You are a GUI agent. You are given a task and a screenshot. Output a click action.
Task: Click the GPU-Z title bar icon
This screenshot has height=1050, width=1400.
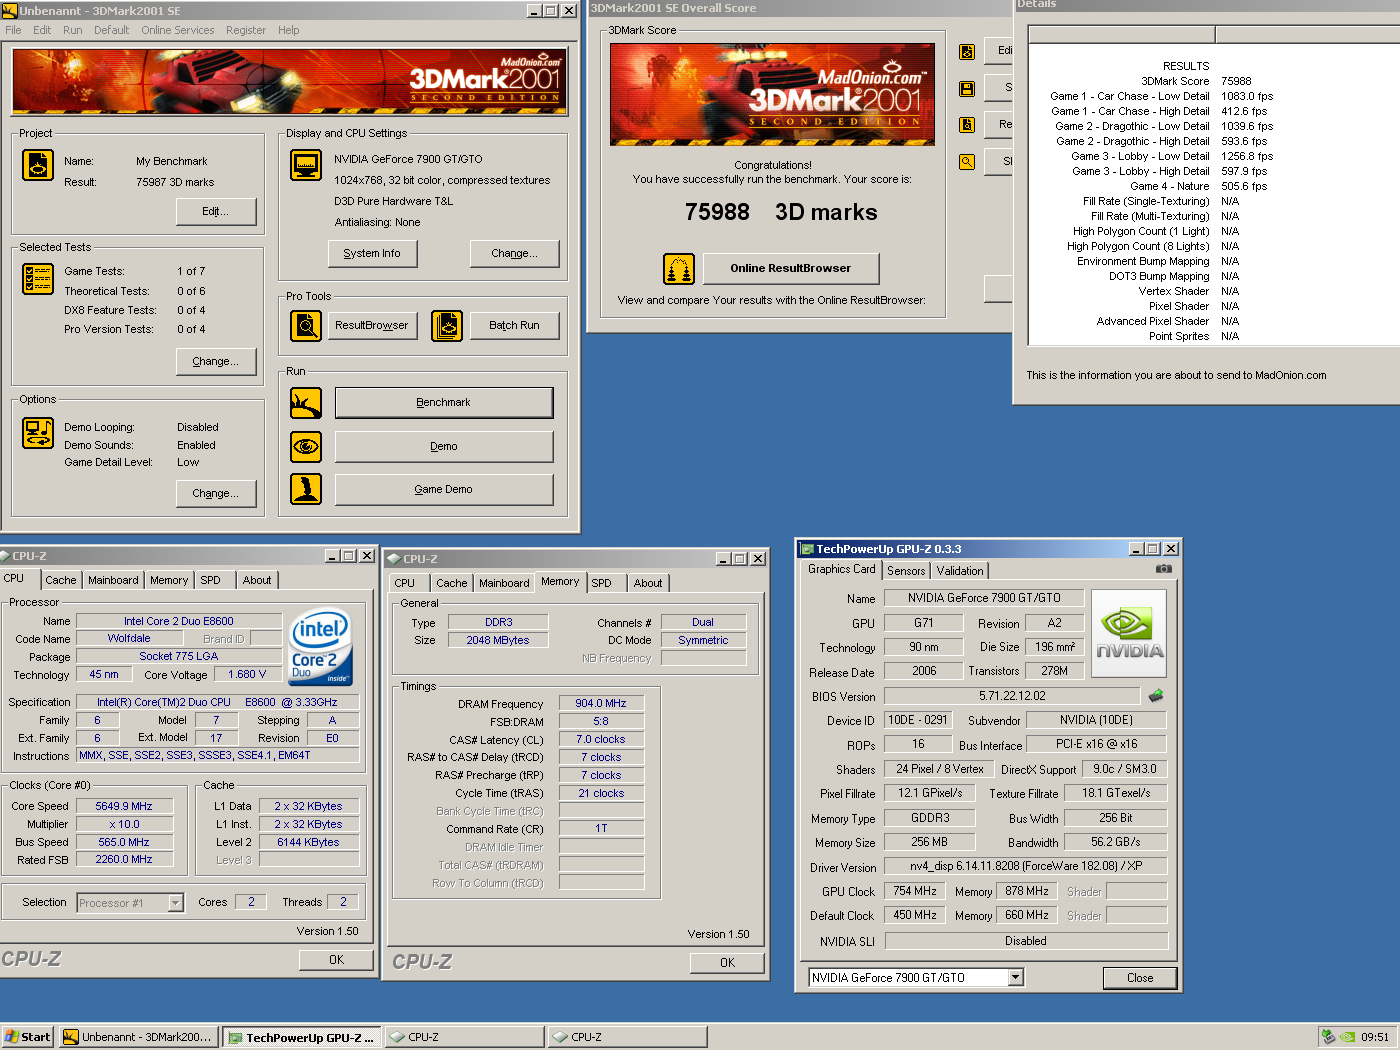point(806,549)
